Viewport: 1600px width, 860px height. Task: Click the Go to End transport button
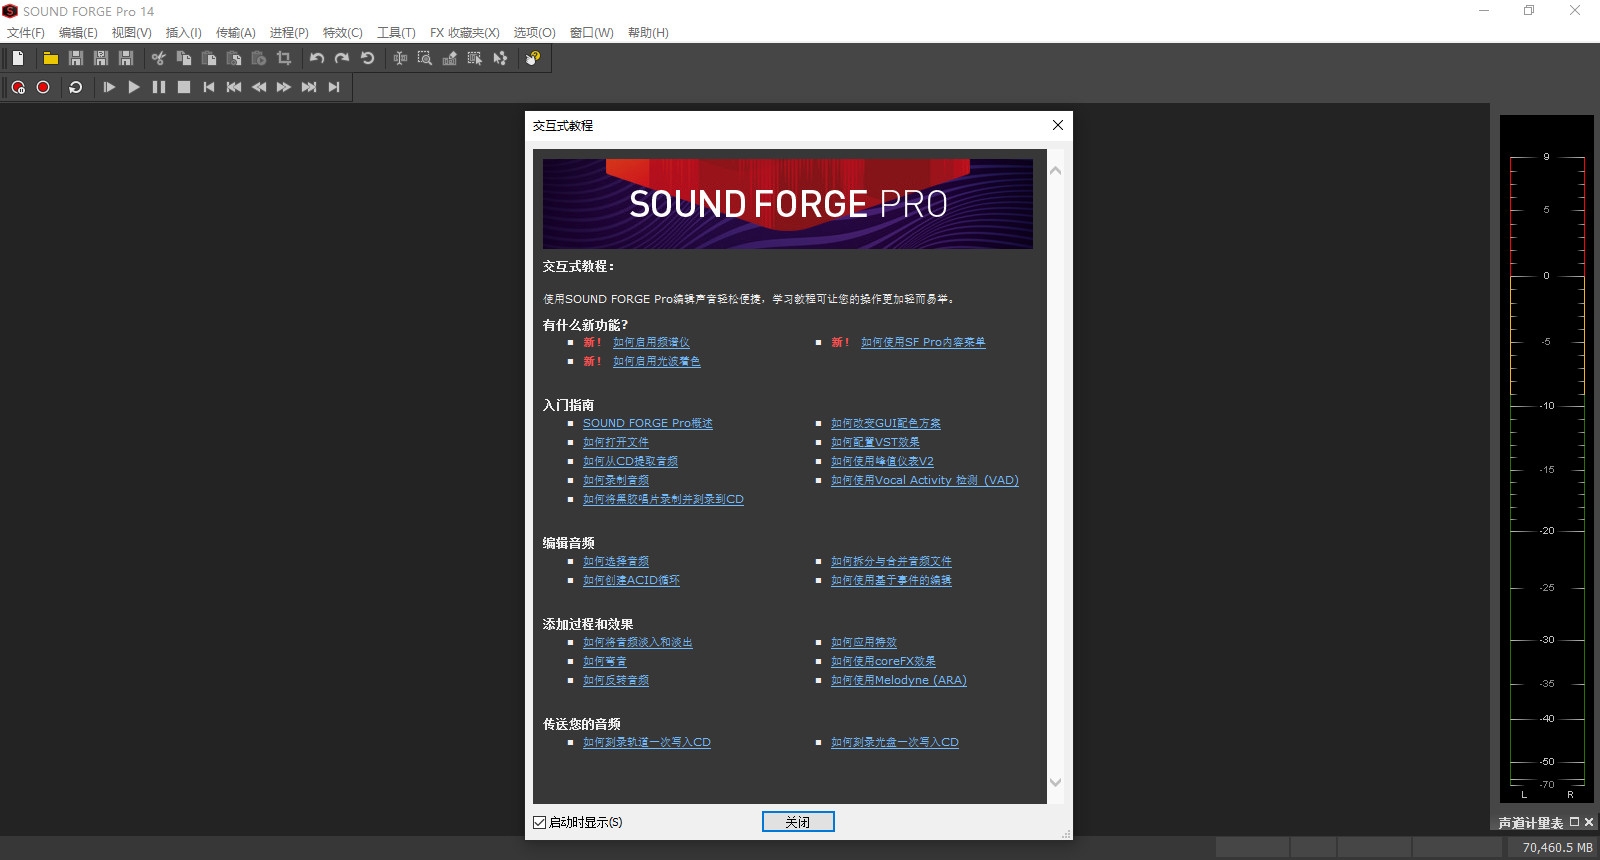coord(334,87)
